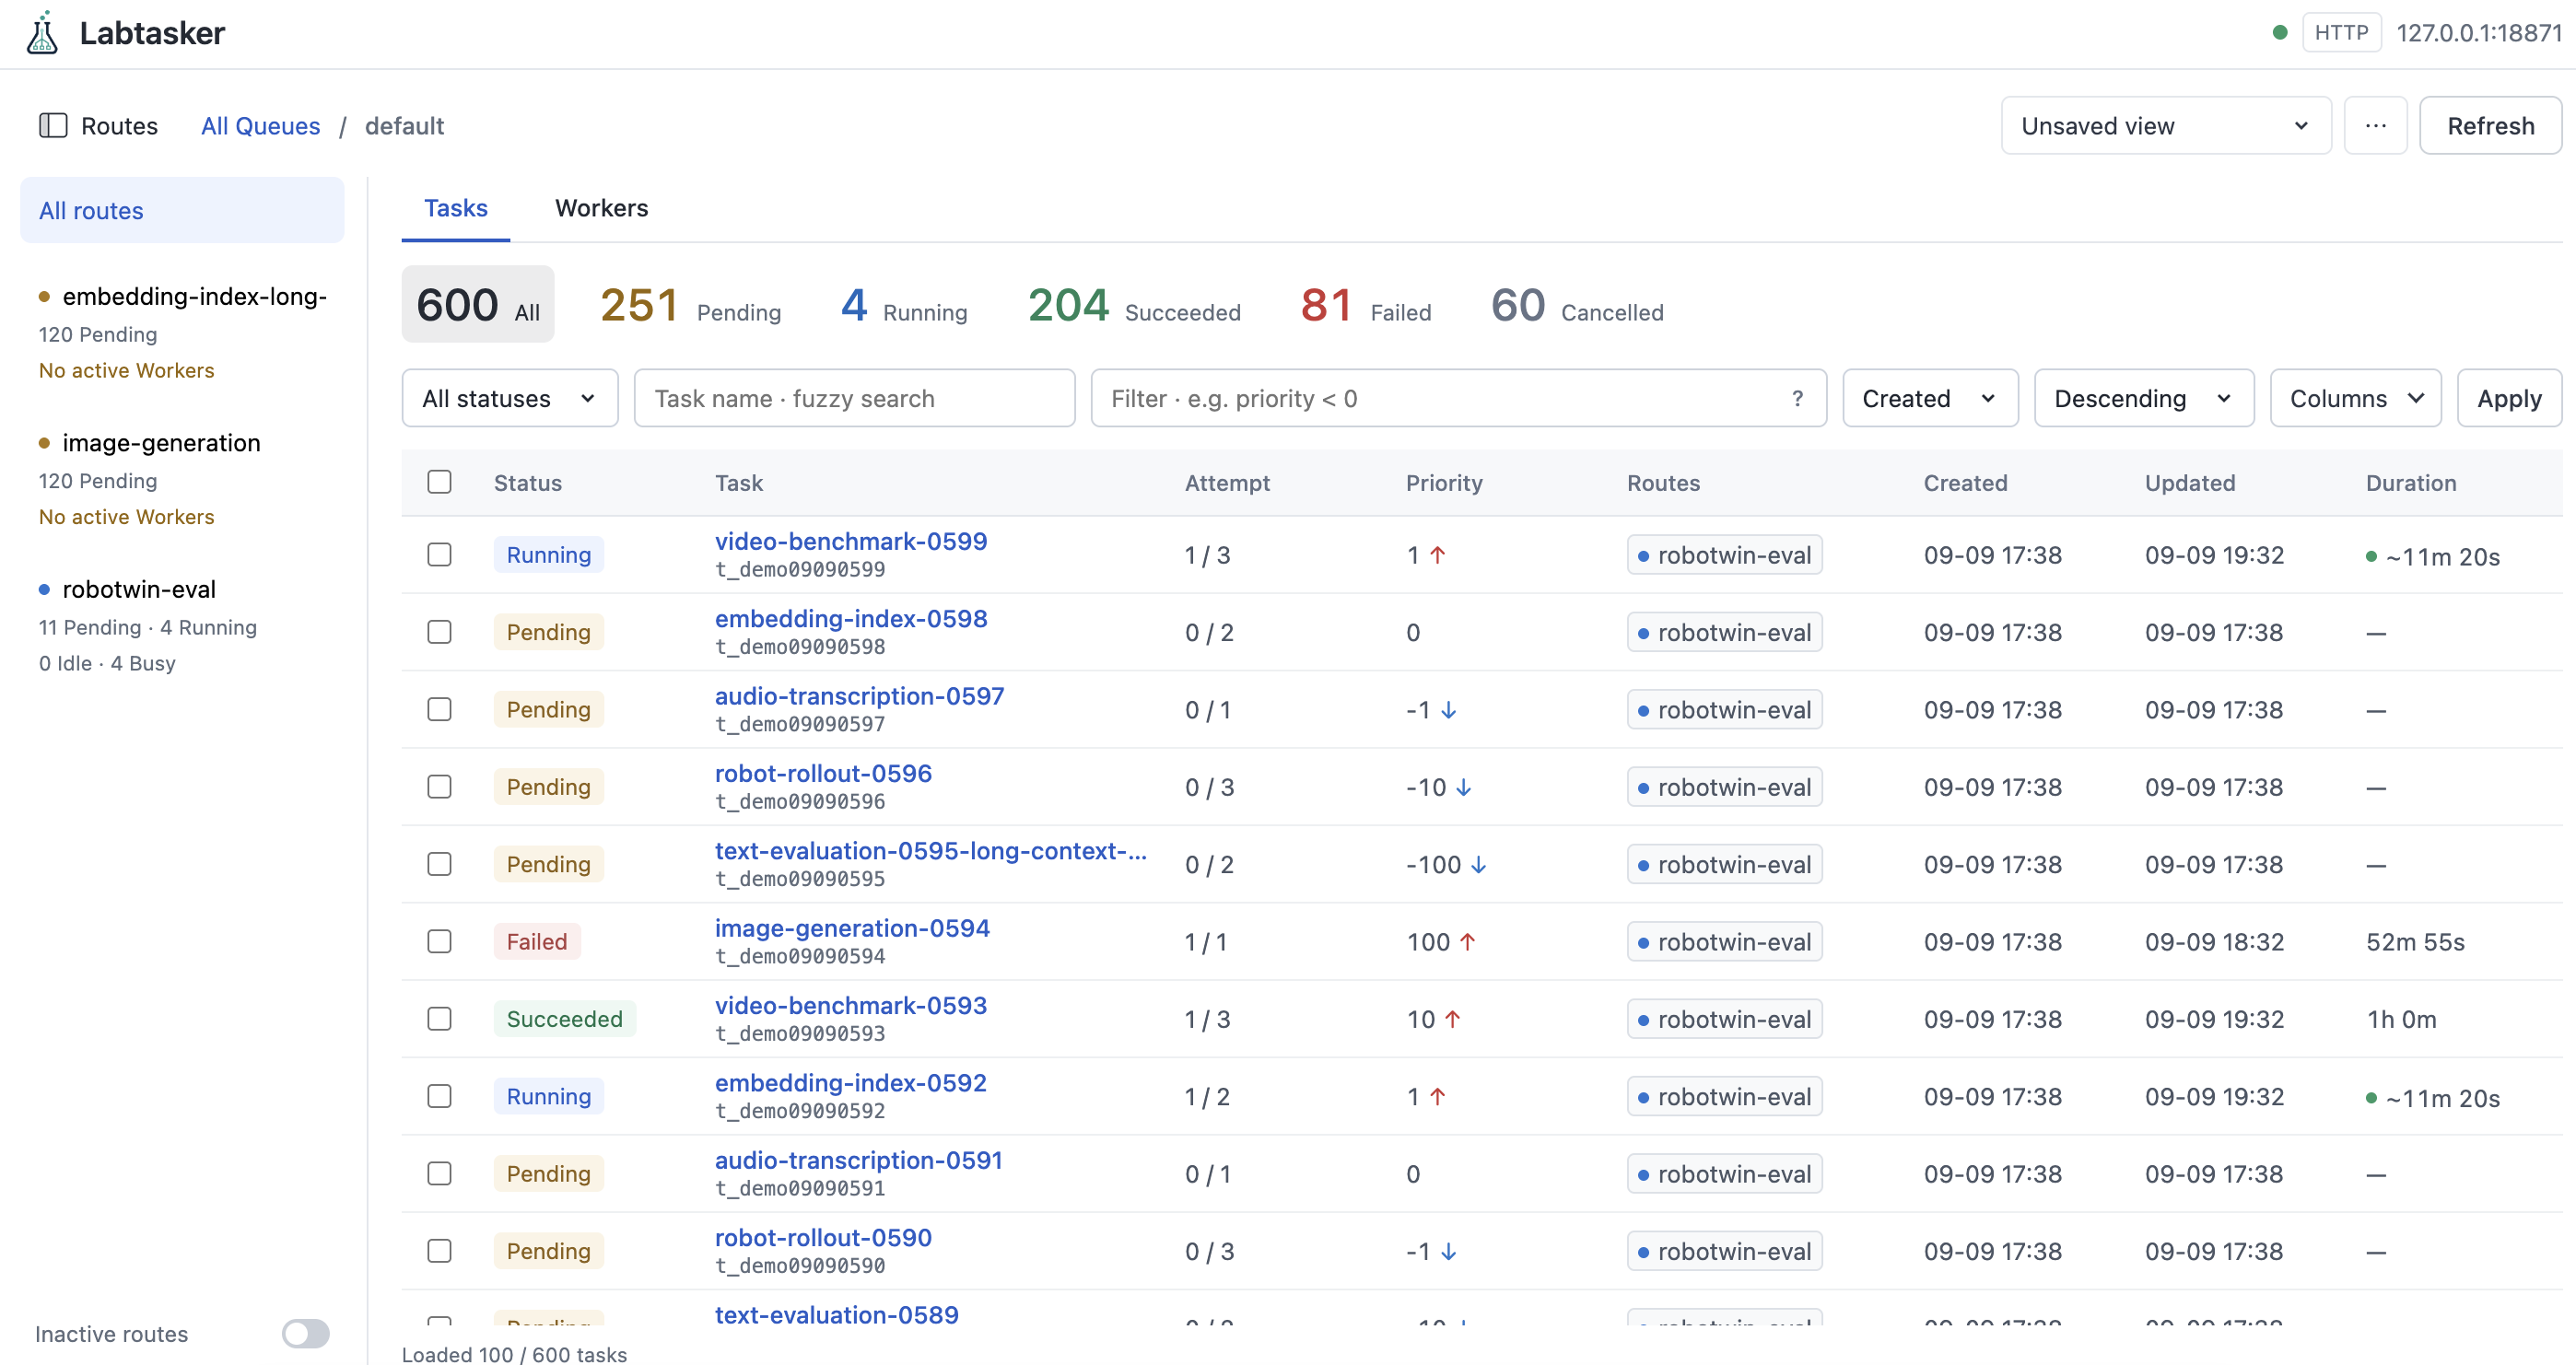Click the Failed status badge
The image size is (2576, 1365).
537,942
